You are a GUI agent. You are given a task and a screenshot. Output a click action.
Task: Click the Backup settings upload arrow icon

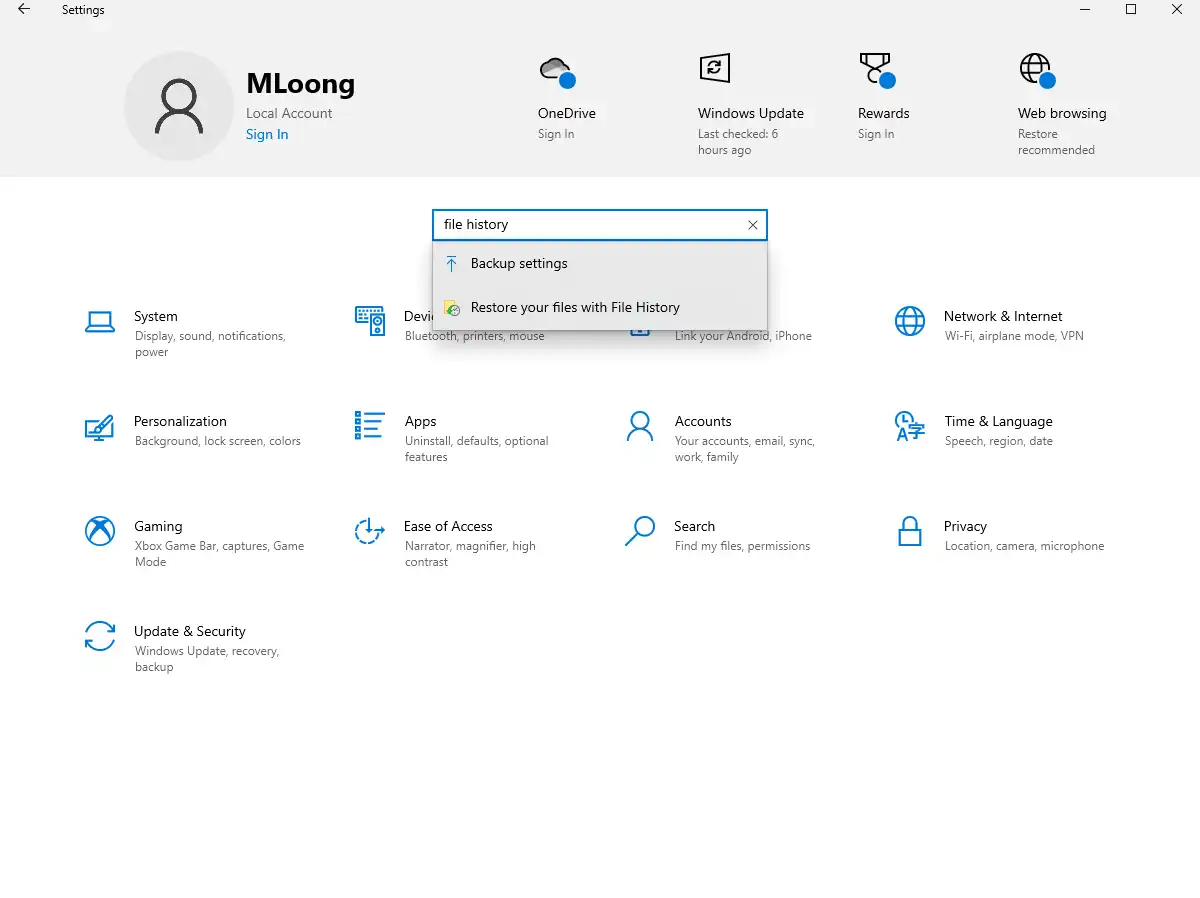point(452,264)
